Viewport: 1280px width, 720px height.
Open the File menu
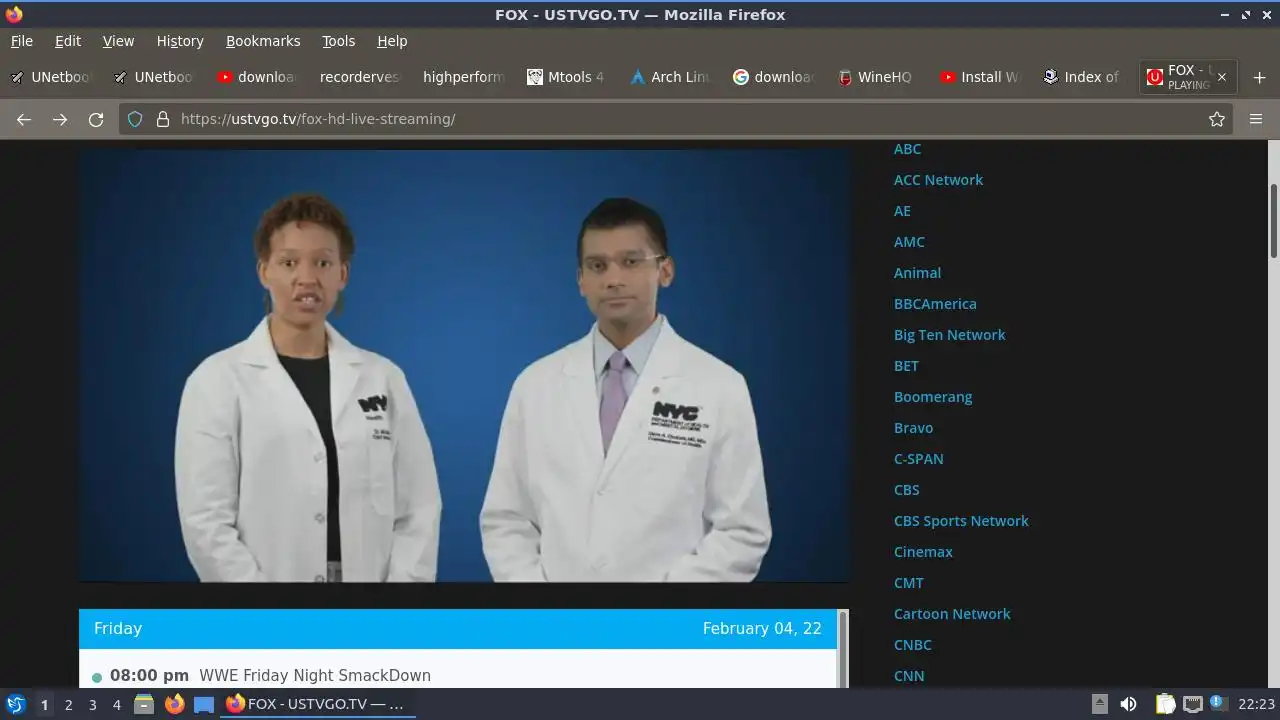(x=22, y=41)
